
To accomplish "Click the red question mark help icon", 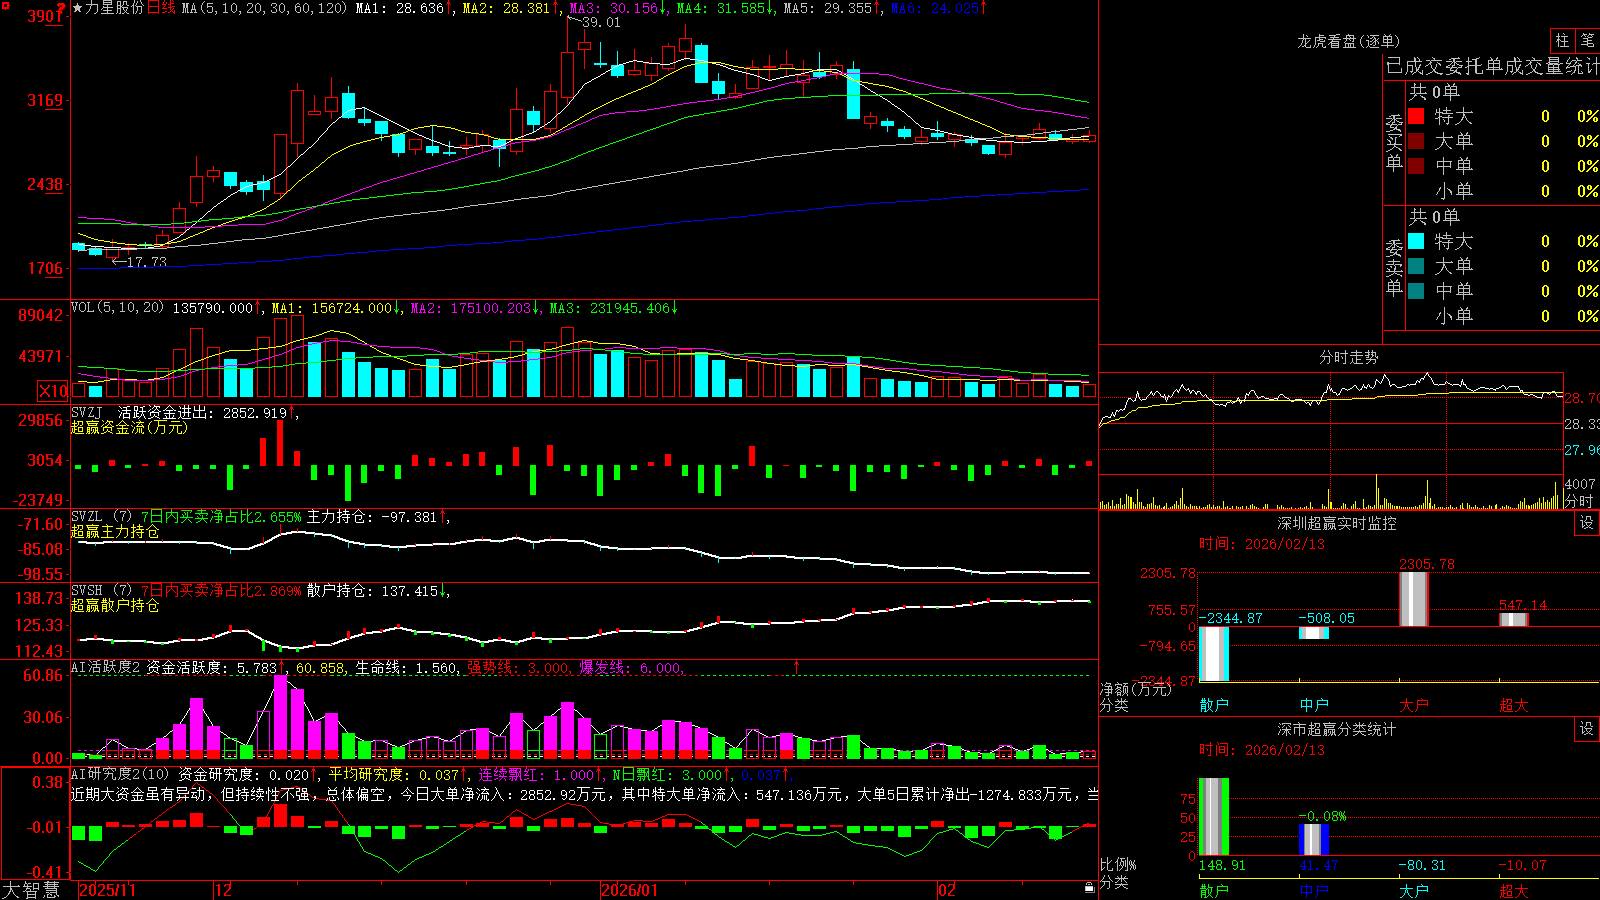I will [62, 9].
